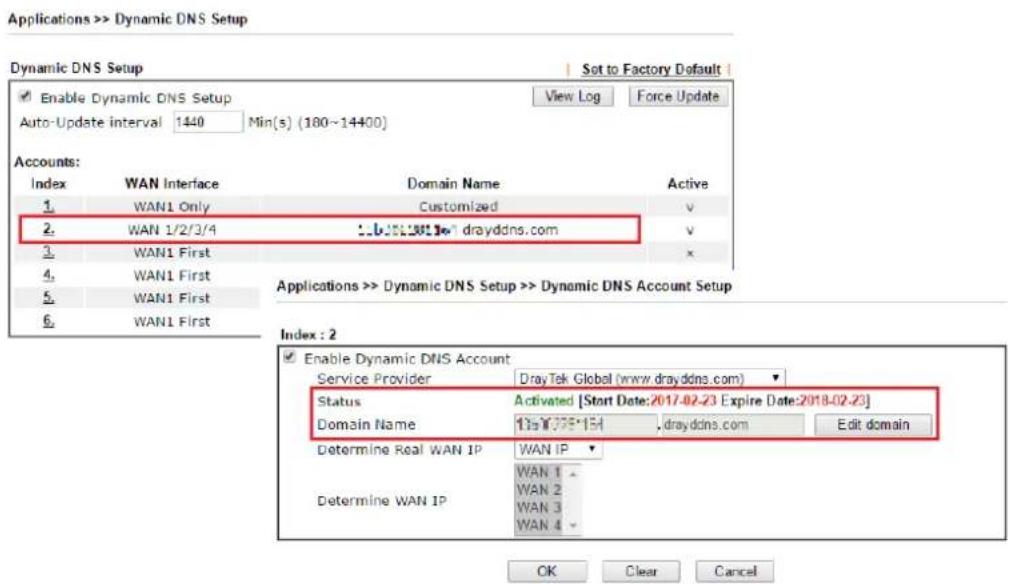1009x584 pixels.
Task: Select WAN 1 in Determine WAN IP list
Action: click(x=539, y=472)
